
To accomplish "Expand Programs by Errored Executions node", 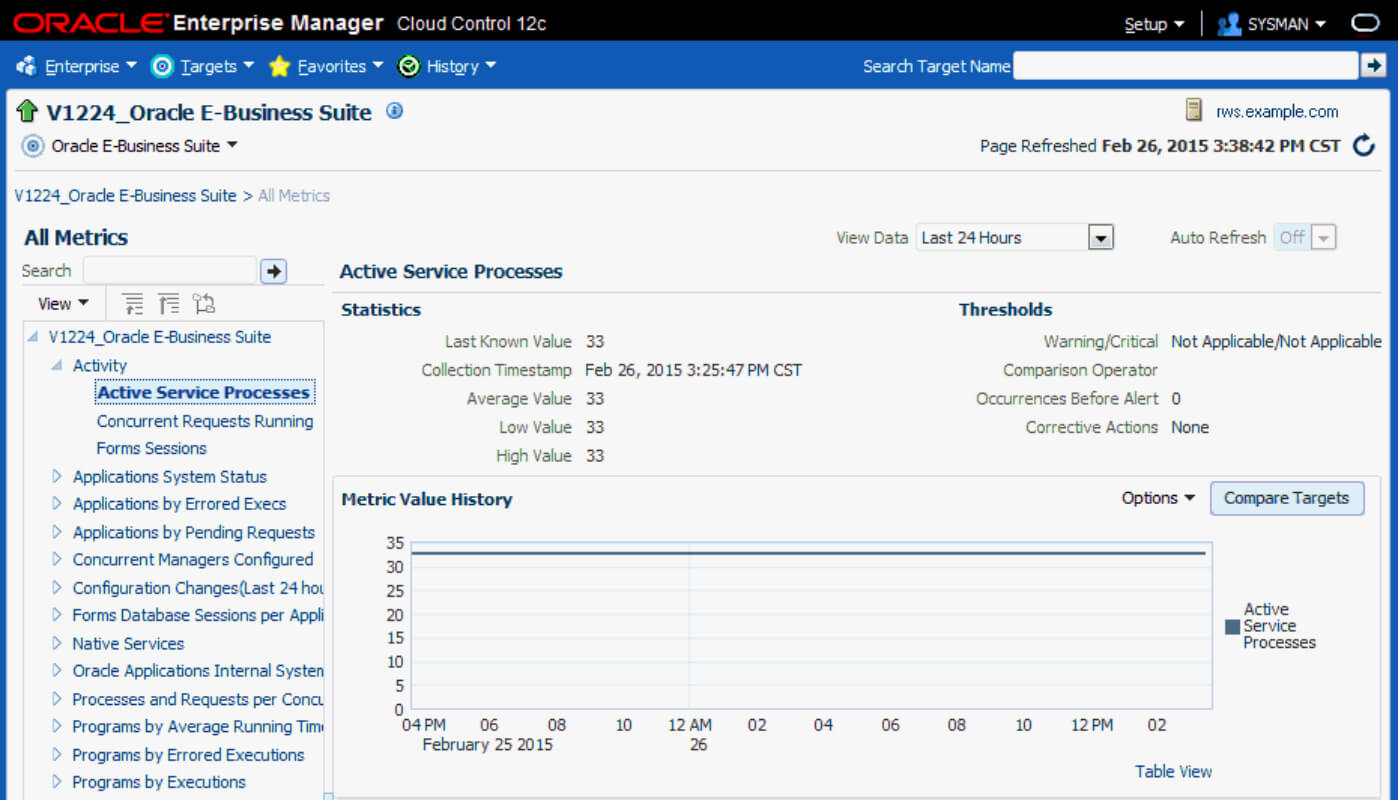I will point(57,755).
